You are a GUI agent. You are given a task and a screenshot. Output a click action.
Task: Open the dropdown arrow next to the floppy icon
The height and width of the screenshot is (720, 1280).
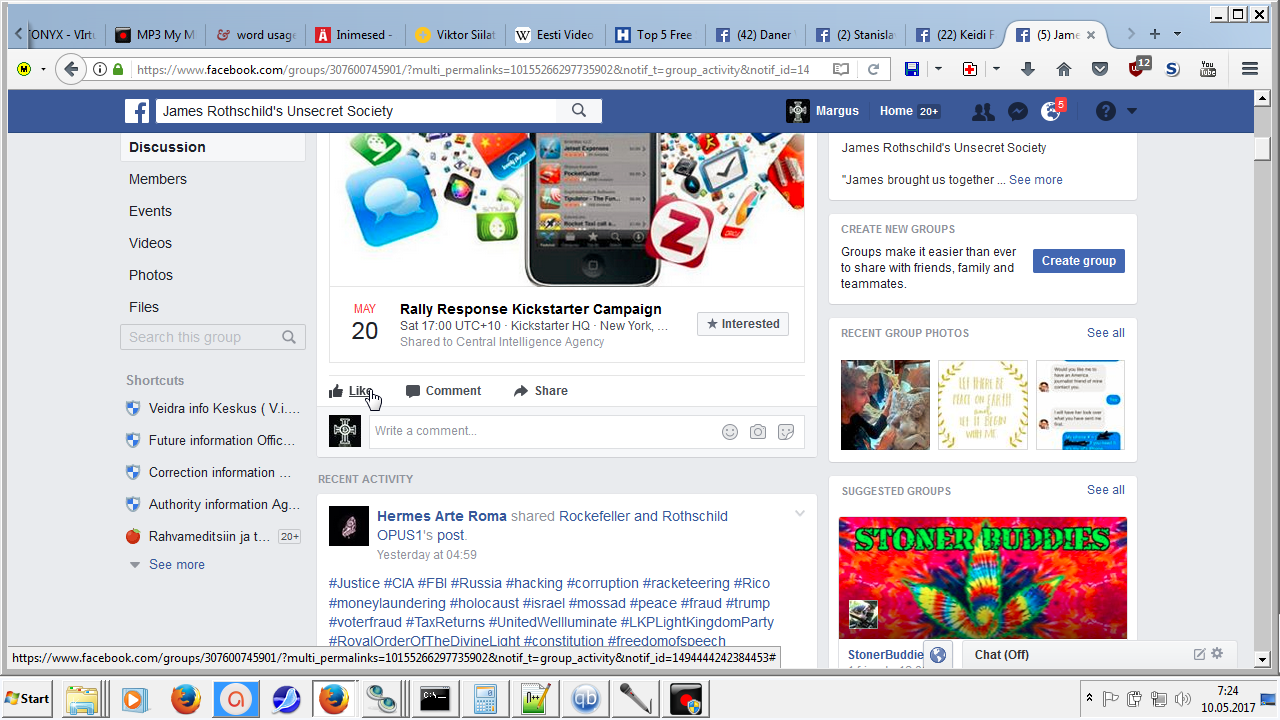[x=938, y=69]
